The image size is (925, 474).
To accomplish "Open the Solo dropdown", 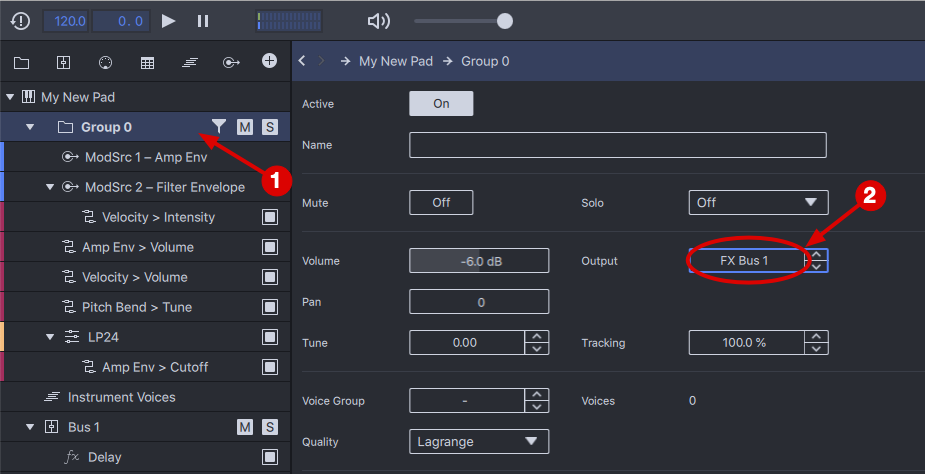I will 758,202.
